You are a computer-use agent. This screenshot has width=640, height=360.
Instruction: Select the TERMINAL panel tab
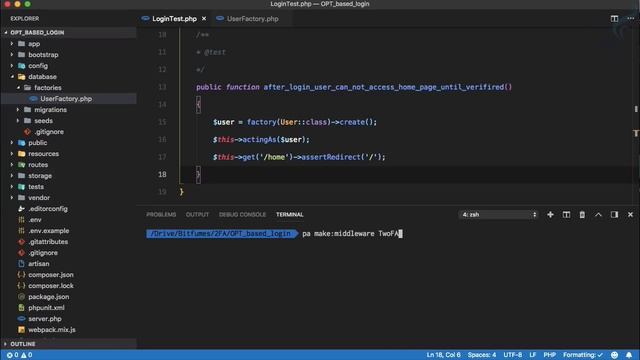click(289, 215)
